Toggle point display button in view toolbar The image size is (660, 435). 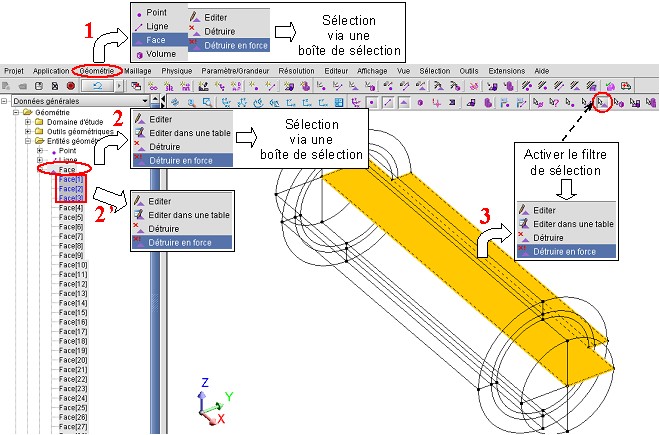[x=372, y=102]
